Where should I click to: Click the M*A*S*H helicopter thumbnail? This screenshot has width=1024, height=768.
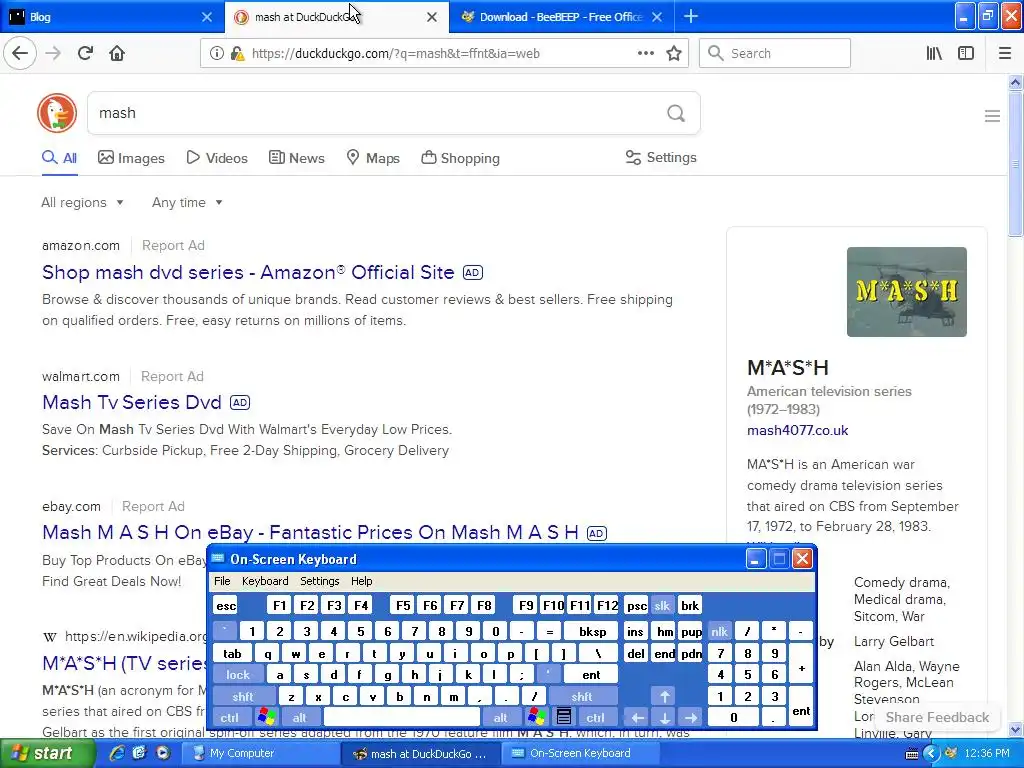(906, 292)
